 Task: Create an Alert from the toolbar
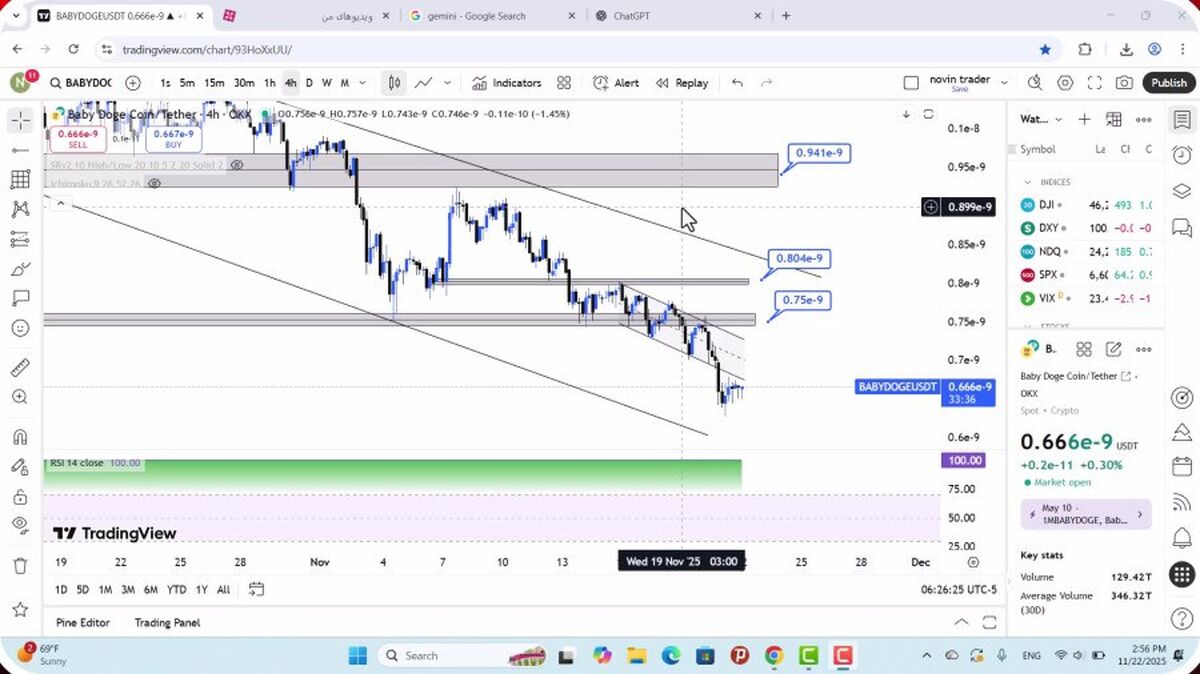(x=616, y=83)
